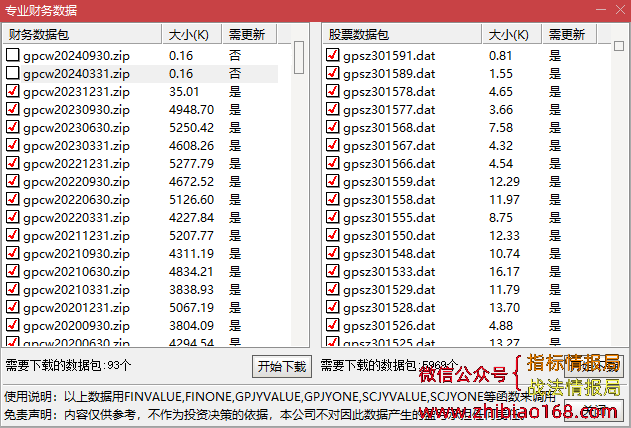Uncheck the gpsz301577.dat checkbox
This screenshot has width=631, height=428.
tap(332, 109)
